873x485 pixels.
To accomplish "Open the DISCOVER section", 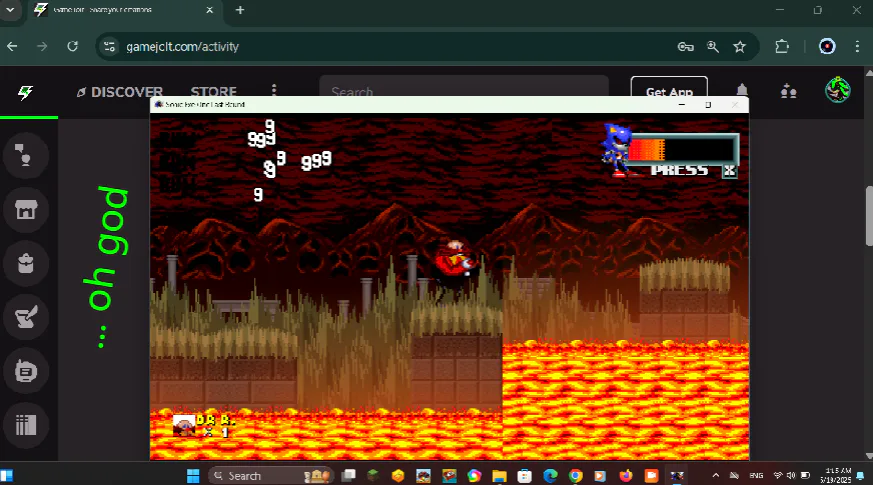I will (120, 92).
